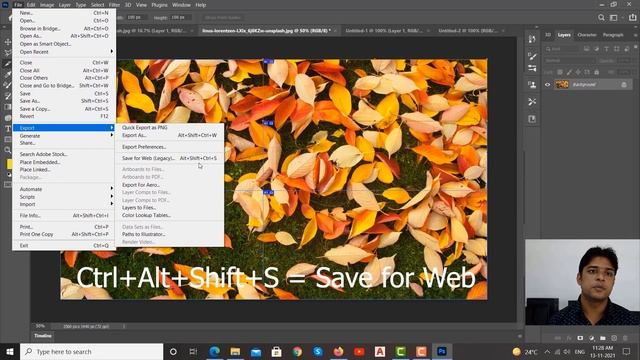The width and height of the screenshot is (640, 360).
Task: Hide the Background layer eye icon
Action: click(548, 84)
